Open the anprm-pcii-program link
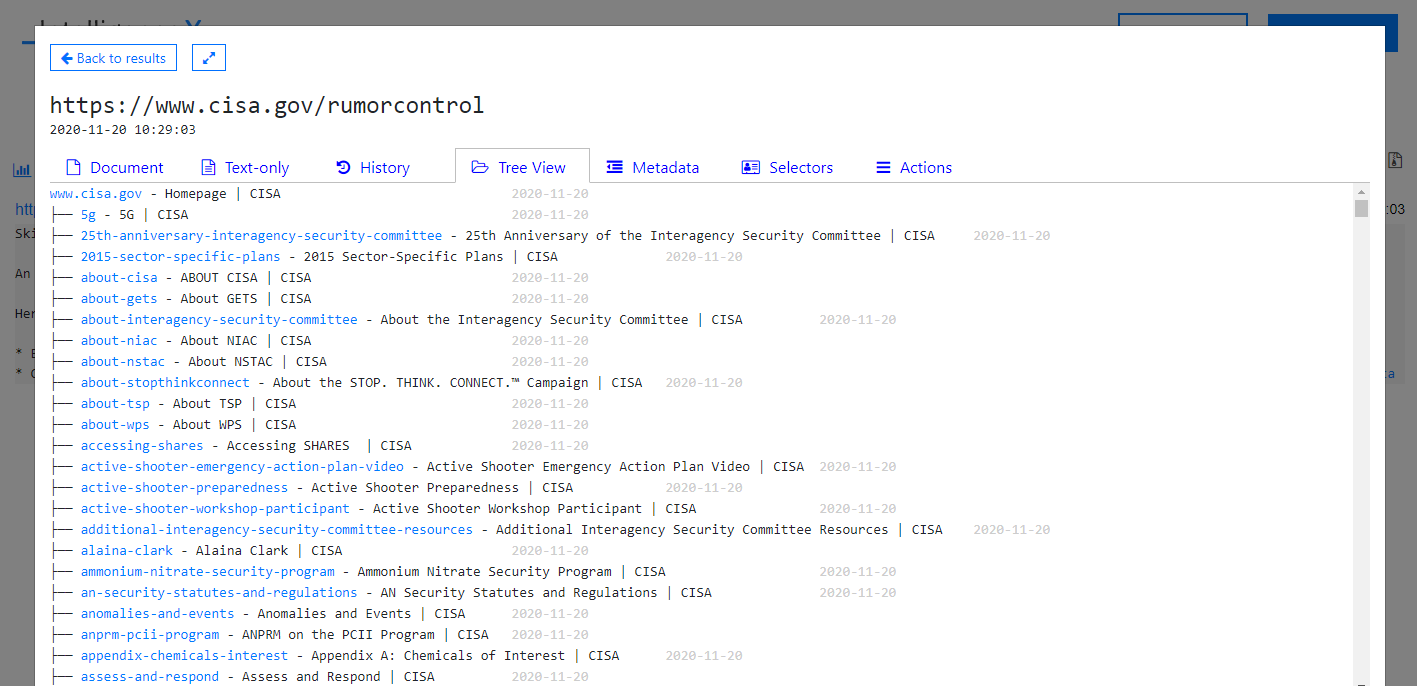1417x686 pixels. [150, 635]
